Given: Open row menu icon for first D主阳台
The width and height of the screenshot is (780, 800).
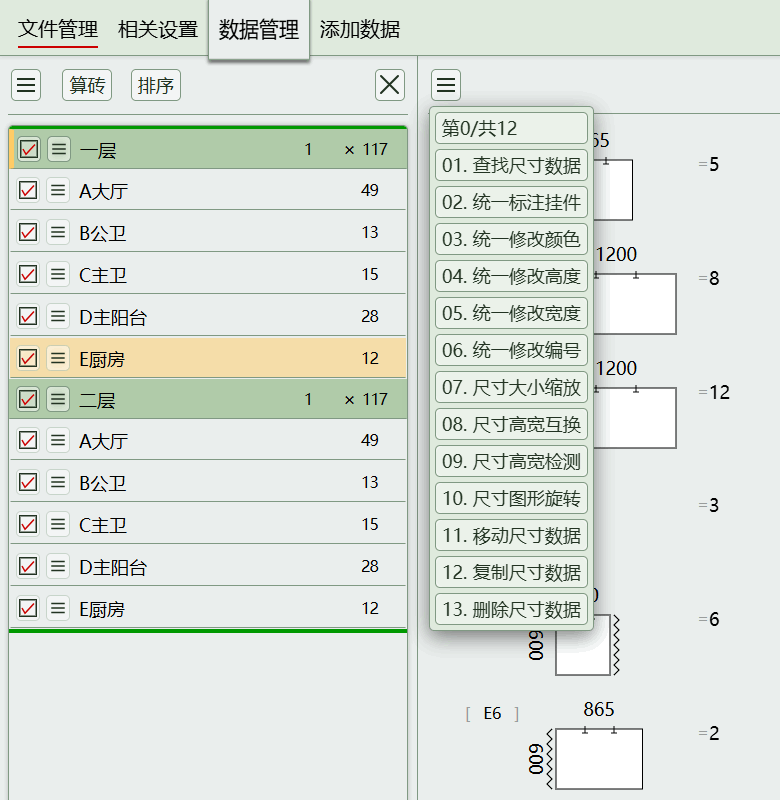Looking at the screenshot, I should pyautogui.click(x=58, y=316).
